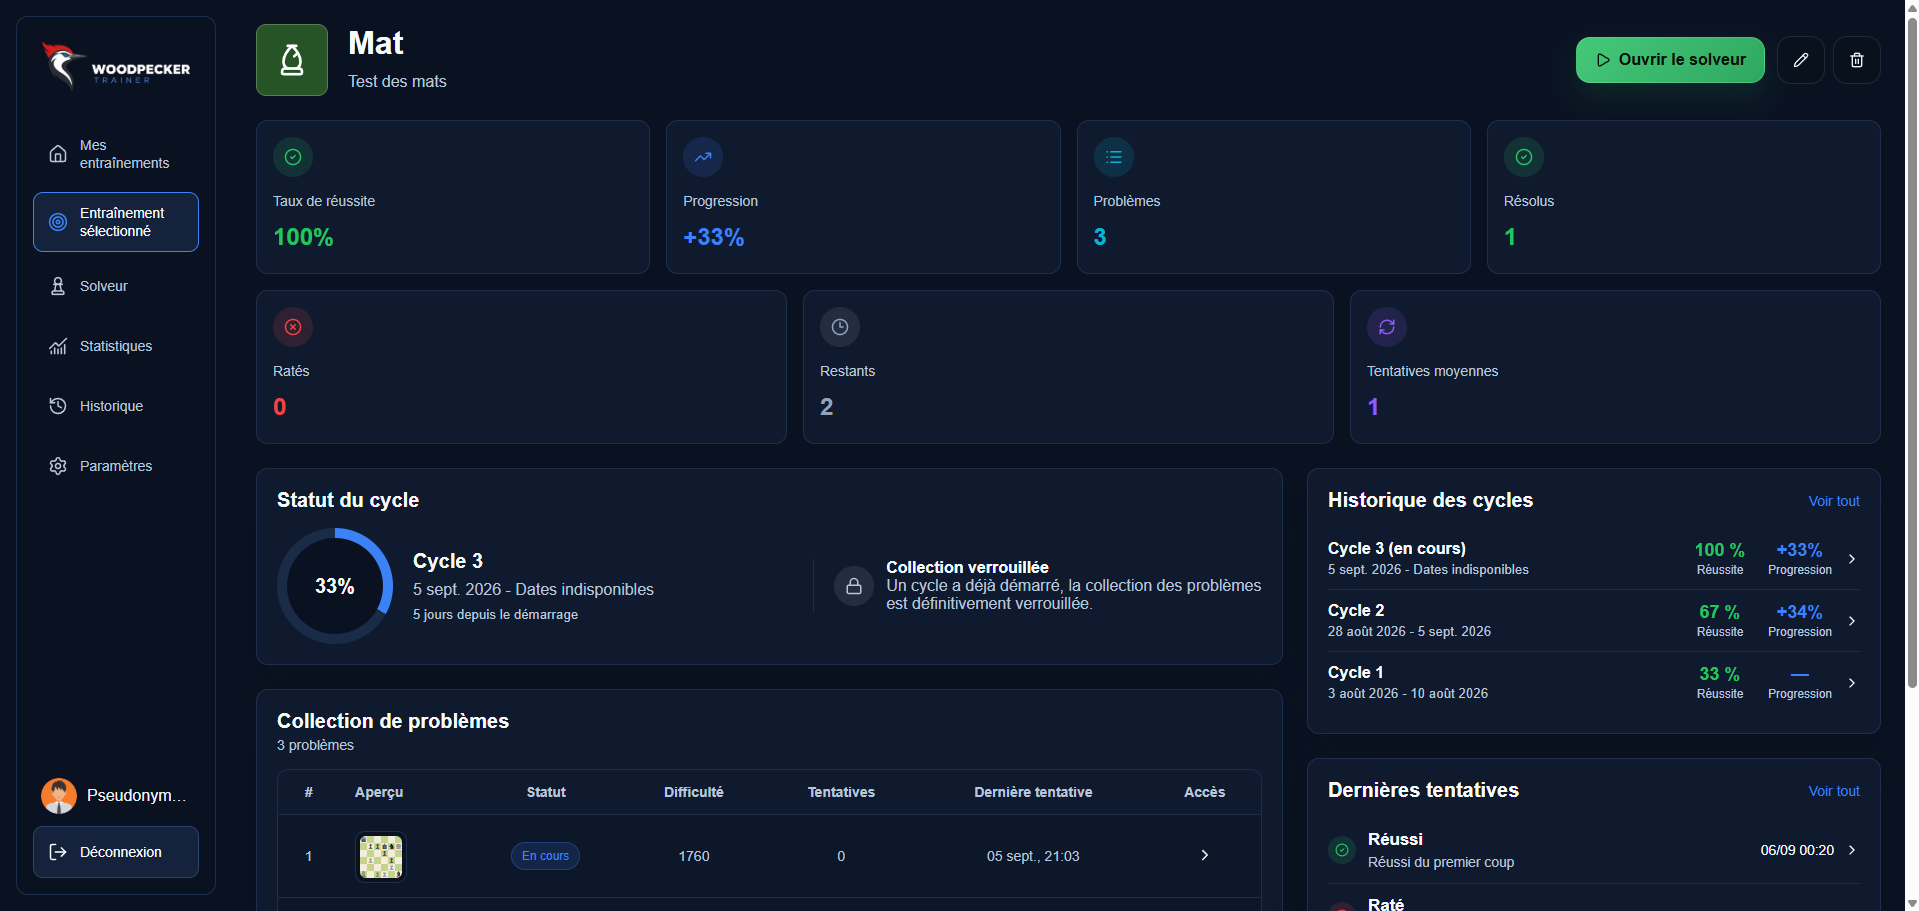Click the Ratés red cross icon

coord(293,327)
